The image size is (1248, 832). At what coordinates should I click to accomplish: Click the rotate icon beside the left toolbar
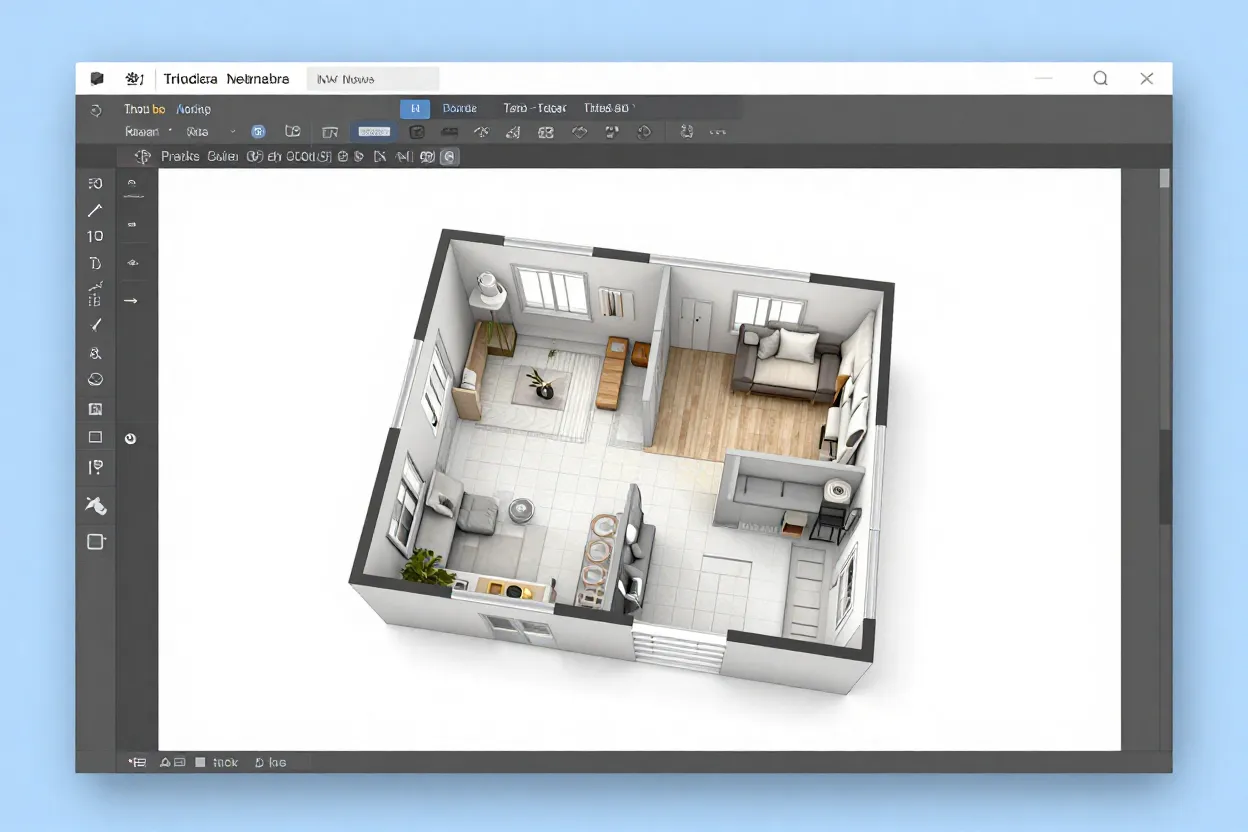131,437
